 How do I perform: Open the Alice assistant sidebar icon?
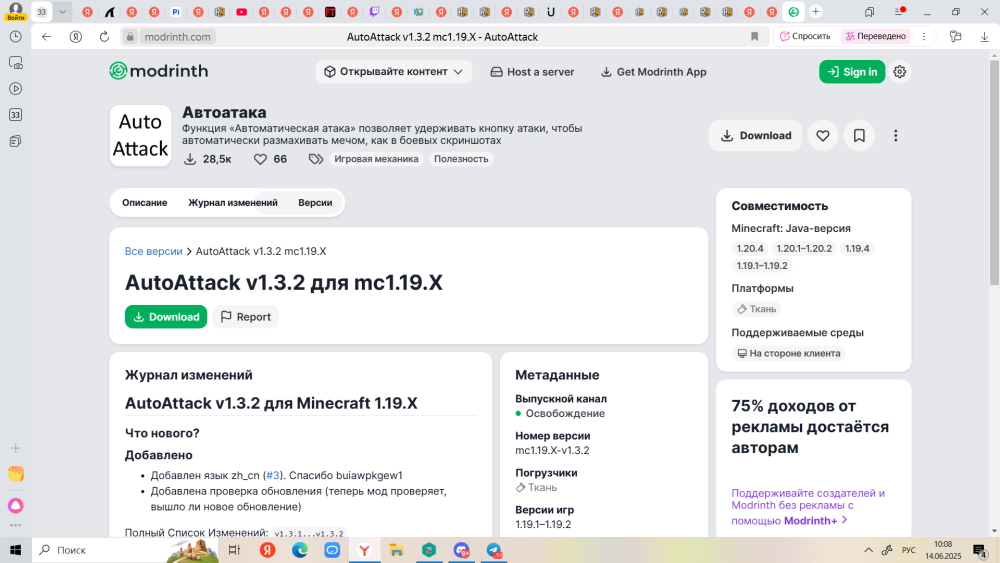click(x=16, y=506)
